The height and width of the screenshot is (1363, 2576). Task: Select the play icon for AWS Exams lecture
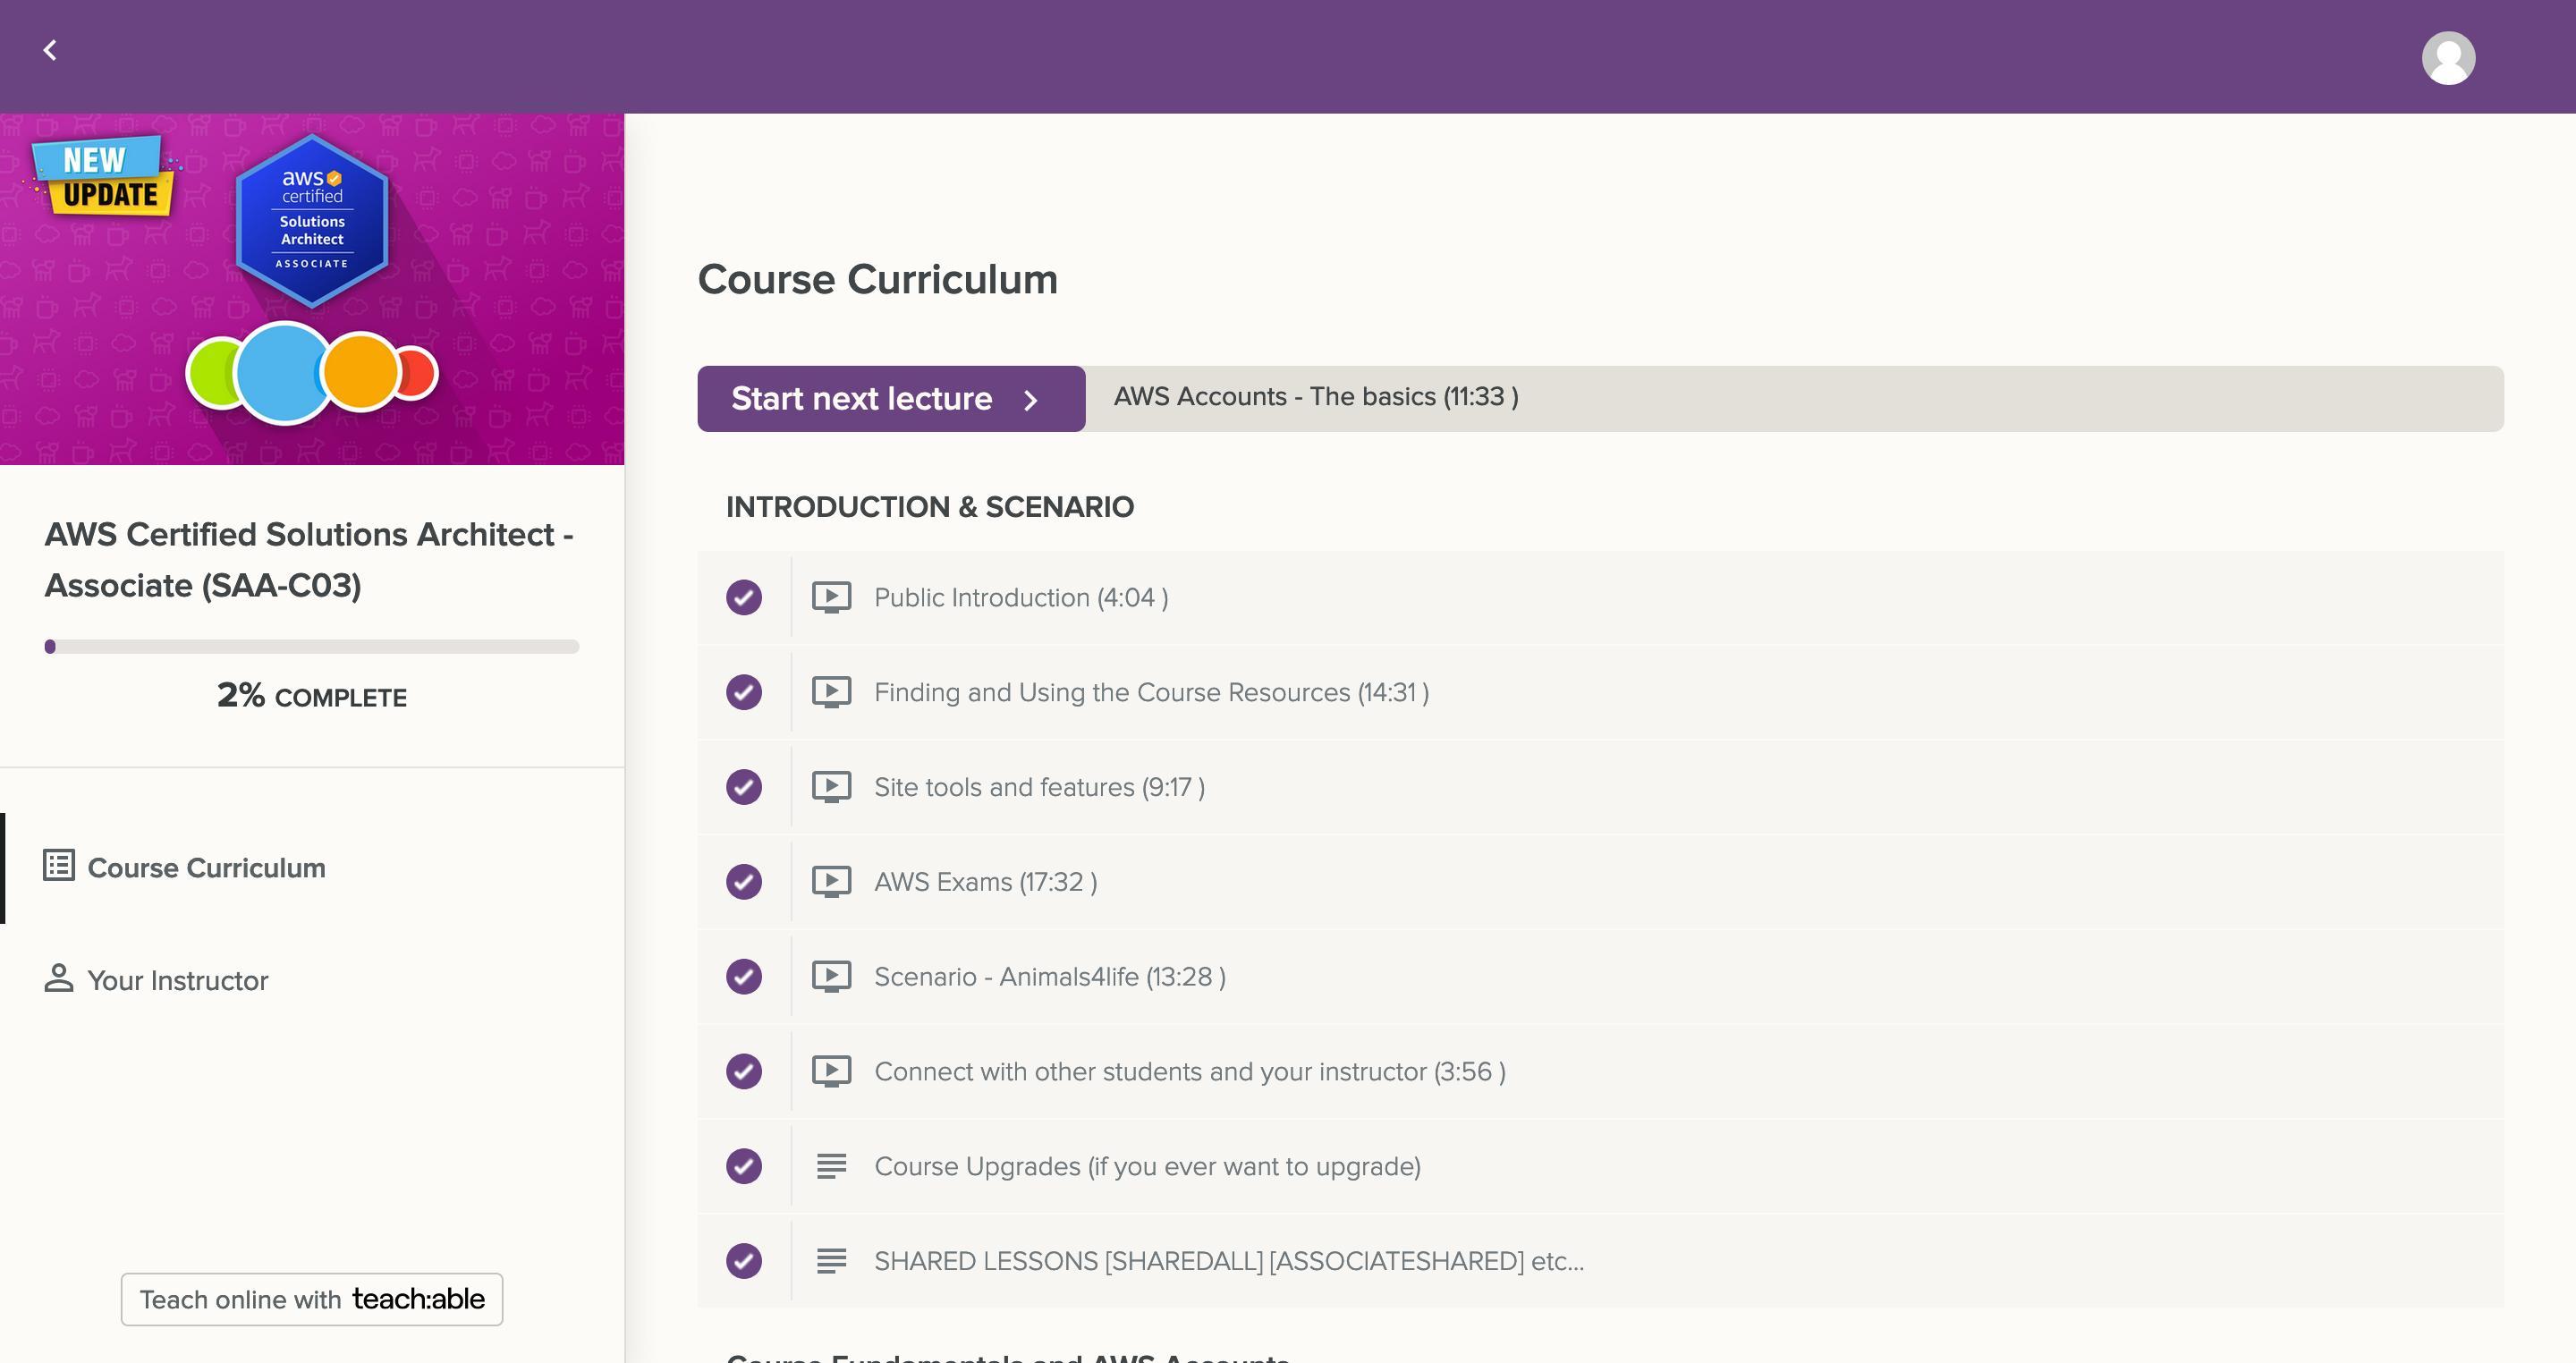click(x=830, y=881)
